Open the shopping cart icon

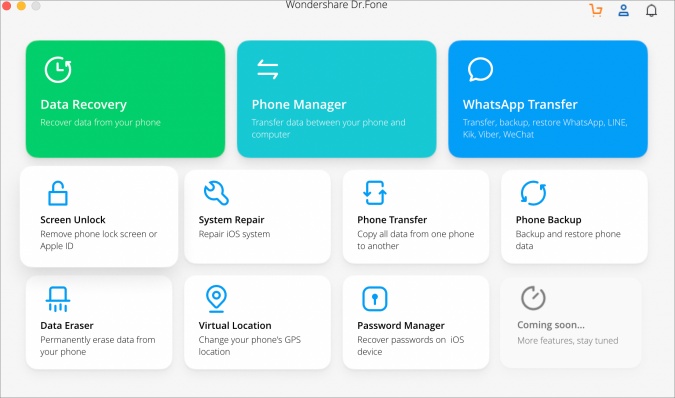point(596,10)
